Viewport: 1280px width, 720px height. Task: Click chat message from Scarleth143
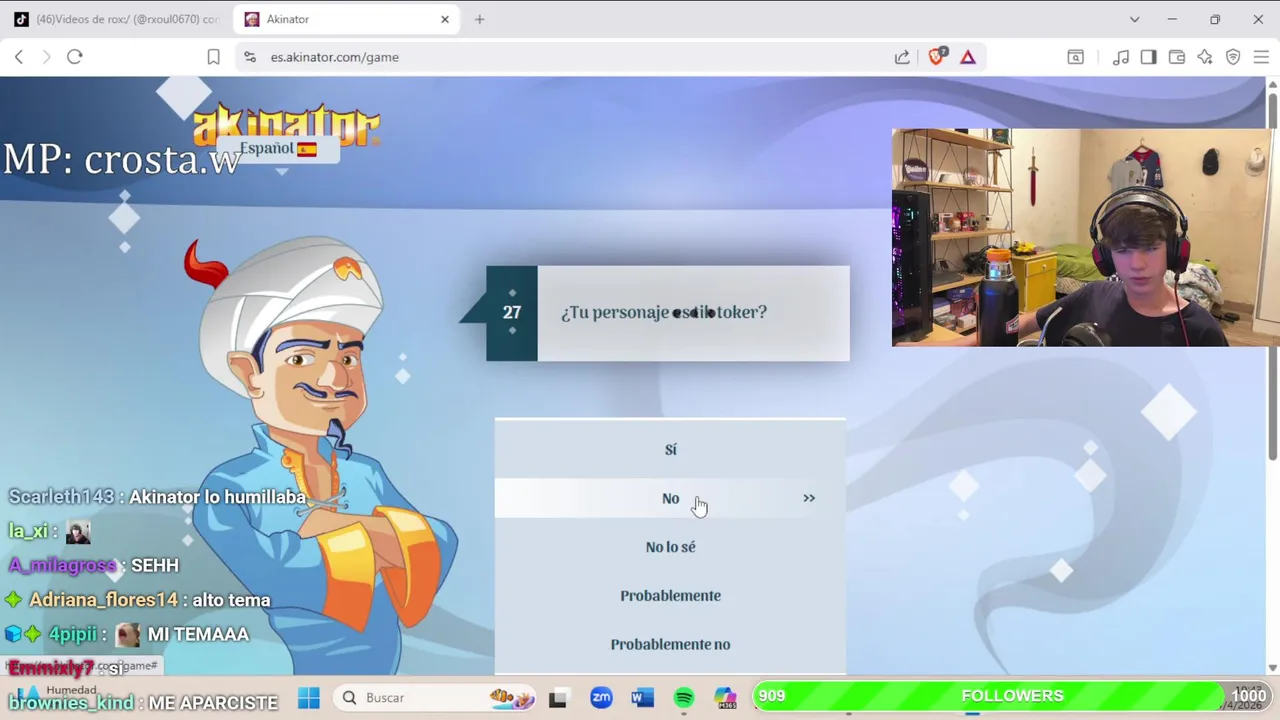pyautogui.click(x=157, y=497)
